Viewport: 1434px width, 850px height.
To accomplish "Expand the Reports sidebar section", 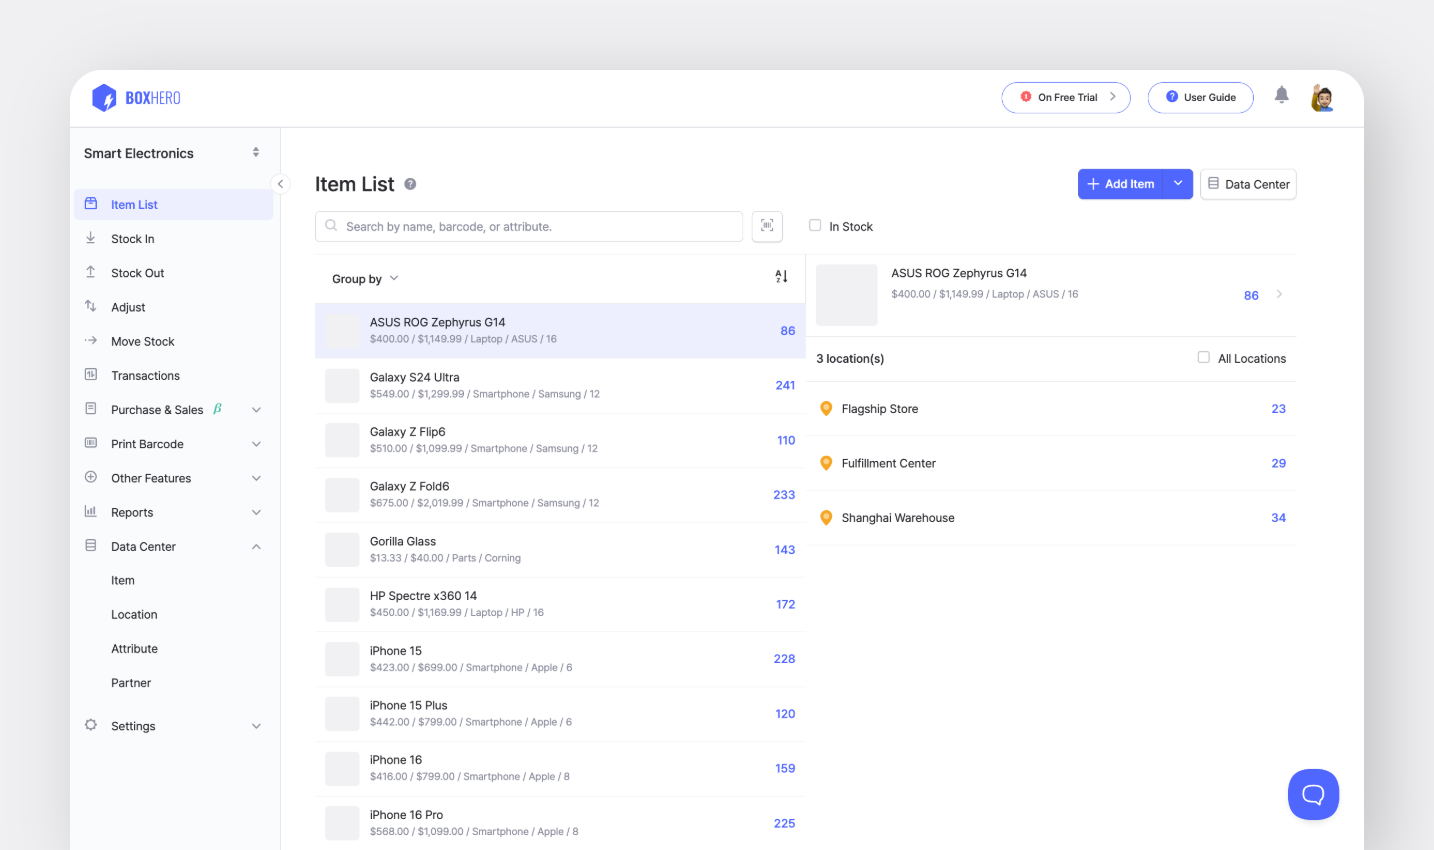I will (256, 511).
